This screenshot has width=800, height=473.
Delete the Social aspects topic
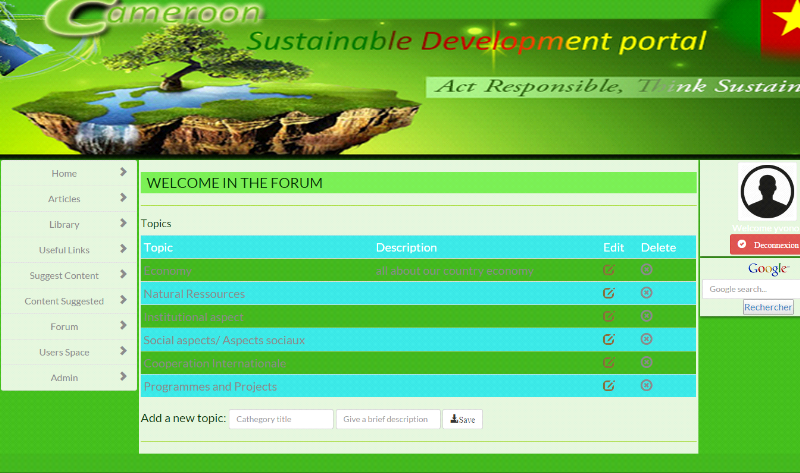[646, 339]
